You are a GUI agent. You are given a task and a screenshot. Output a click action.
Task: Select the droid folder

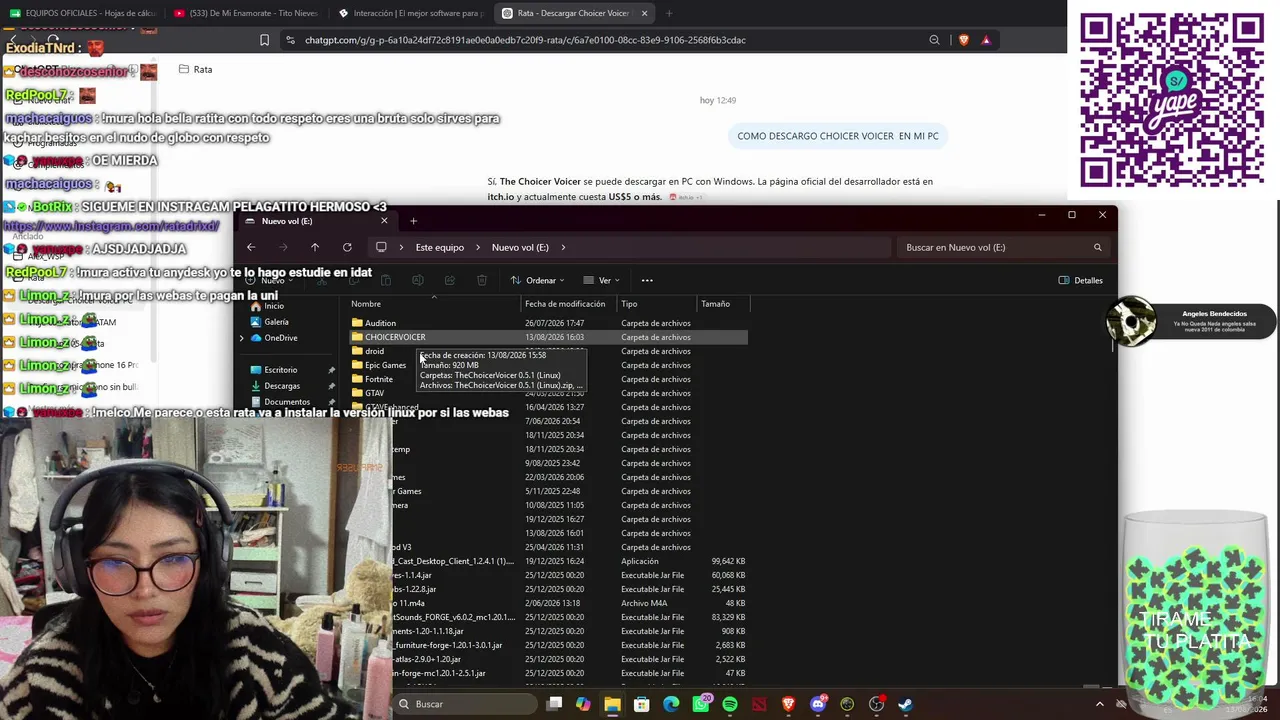click(368, 351)
